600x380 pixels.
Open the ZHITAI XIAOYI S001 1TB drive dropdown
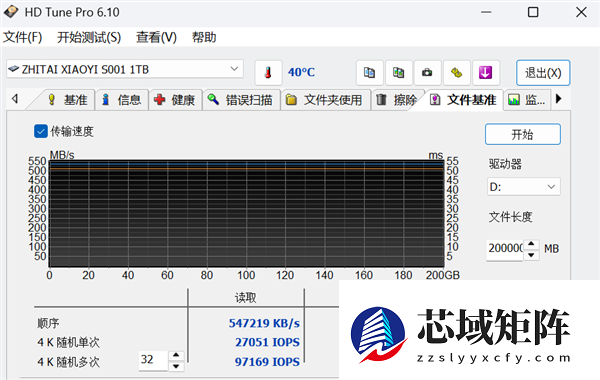tap(125, 69)
